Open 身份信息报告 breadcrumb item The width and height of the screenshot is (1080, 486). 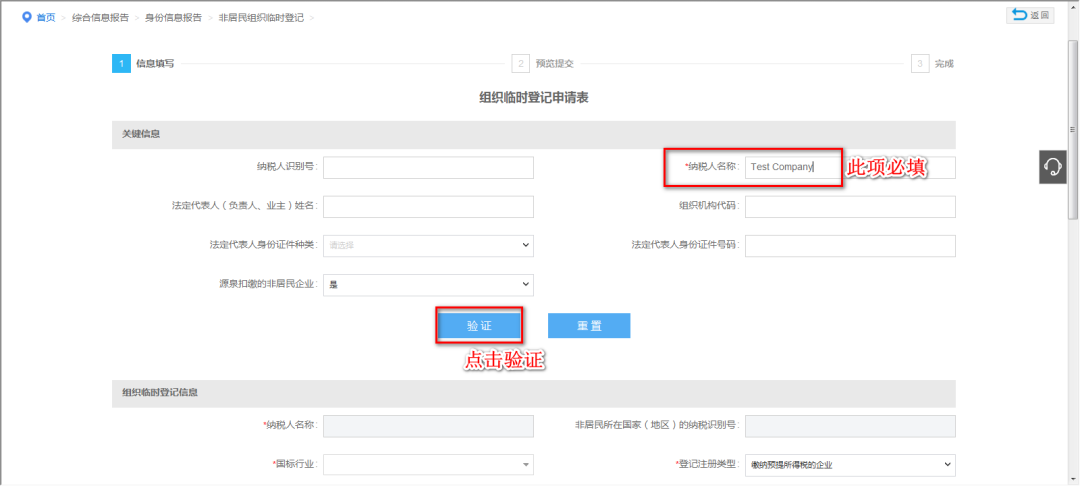pyautogui.click(x=173, y=18)
